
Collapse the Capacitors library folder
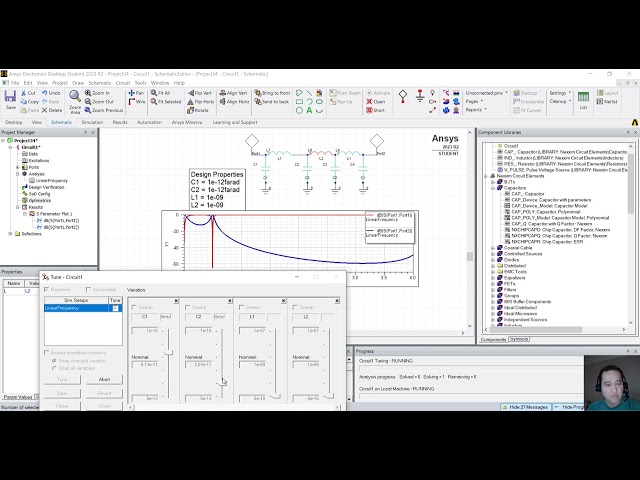[493, 188]
